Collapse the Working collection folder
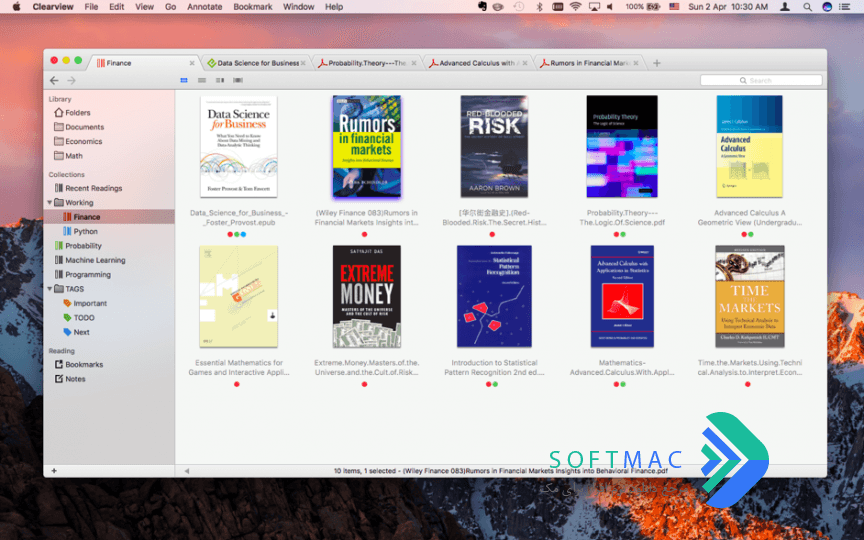 click(x=50, y=202)
